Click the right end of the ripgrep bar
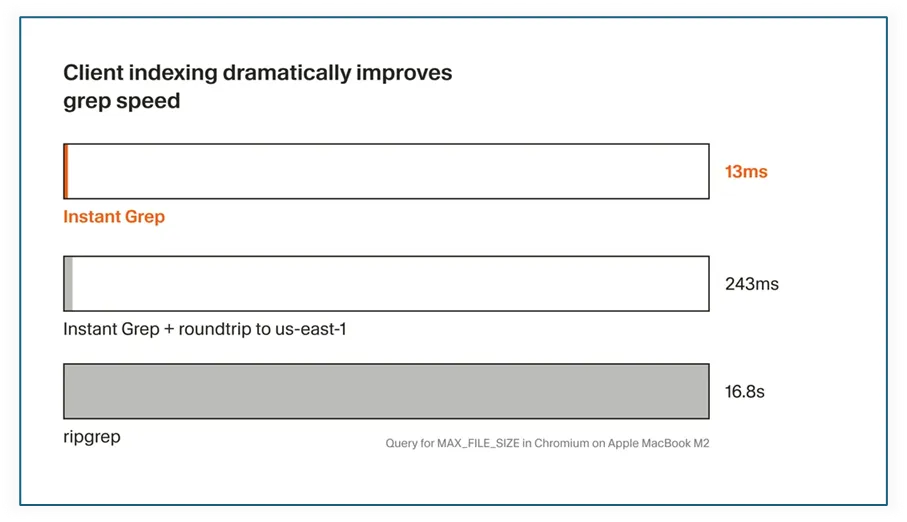Screen dimensions: 907x522 707,391
